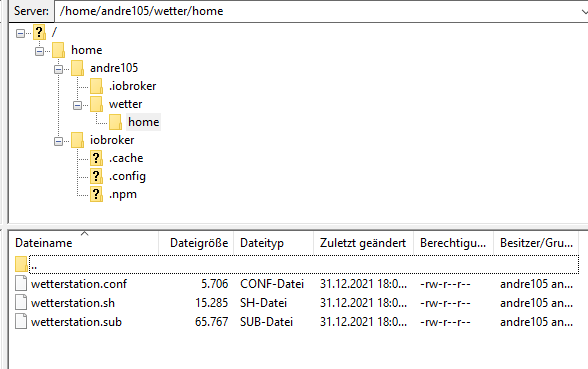Viewport: 588px width, 369px height.
Task: Select the home folder under wetter
Action: [x=144, y=122]
